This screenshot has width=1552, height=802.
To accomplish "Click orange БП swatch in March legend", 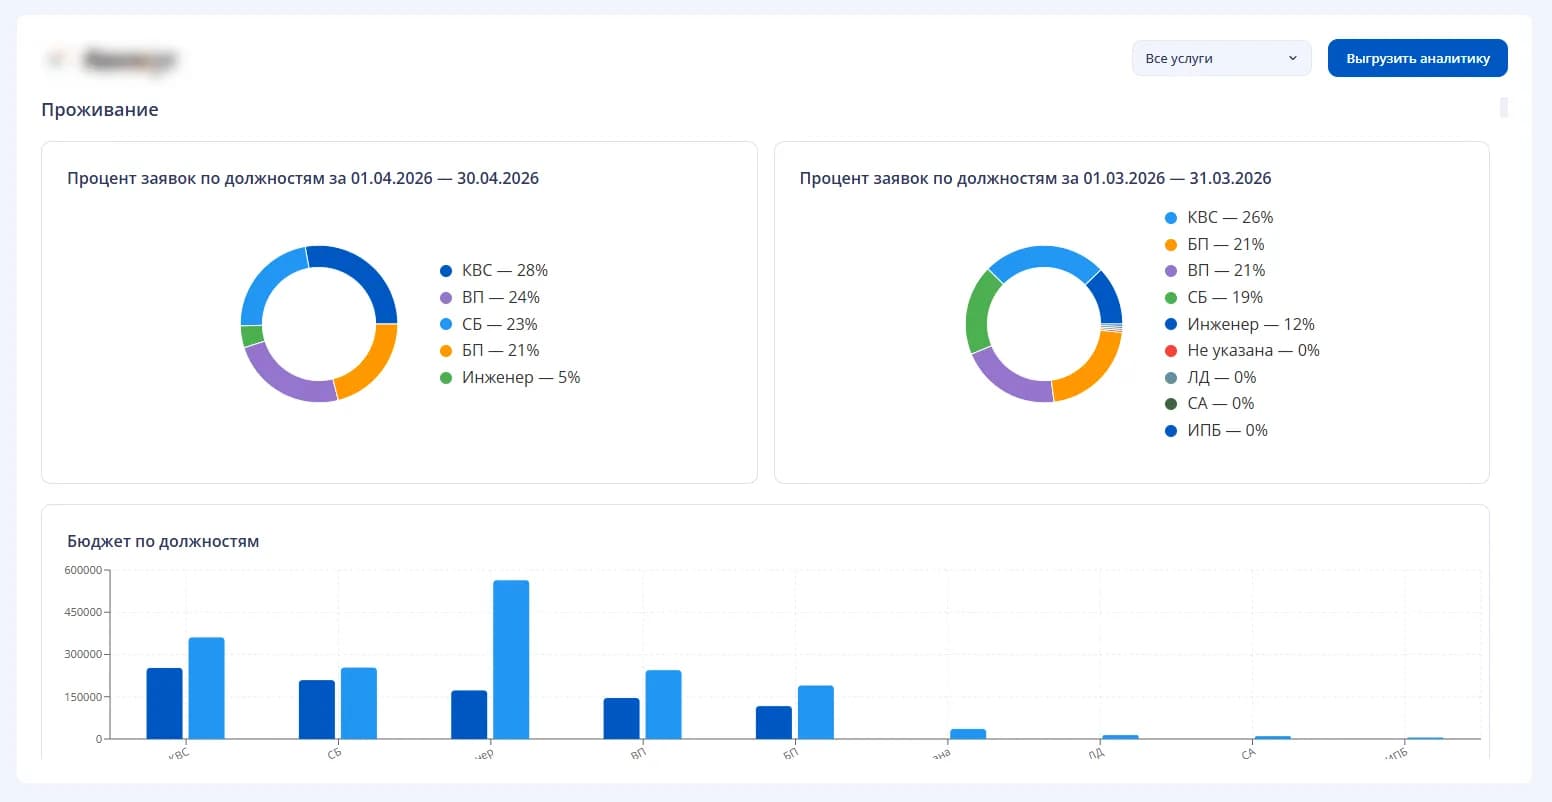I will (x=1171, y=244).
